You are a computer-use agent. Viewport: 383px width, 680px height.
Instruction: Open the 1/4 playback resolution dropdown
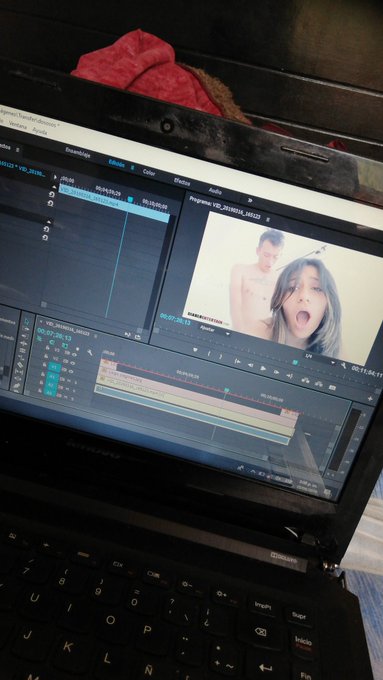tap(320, 358)
